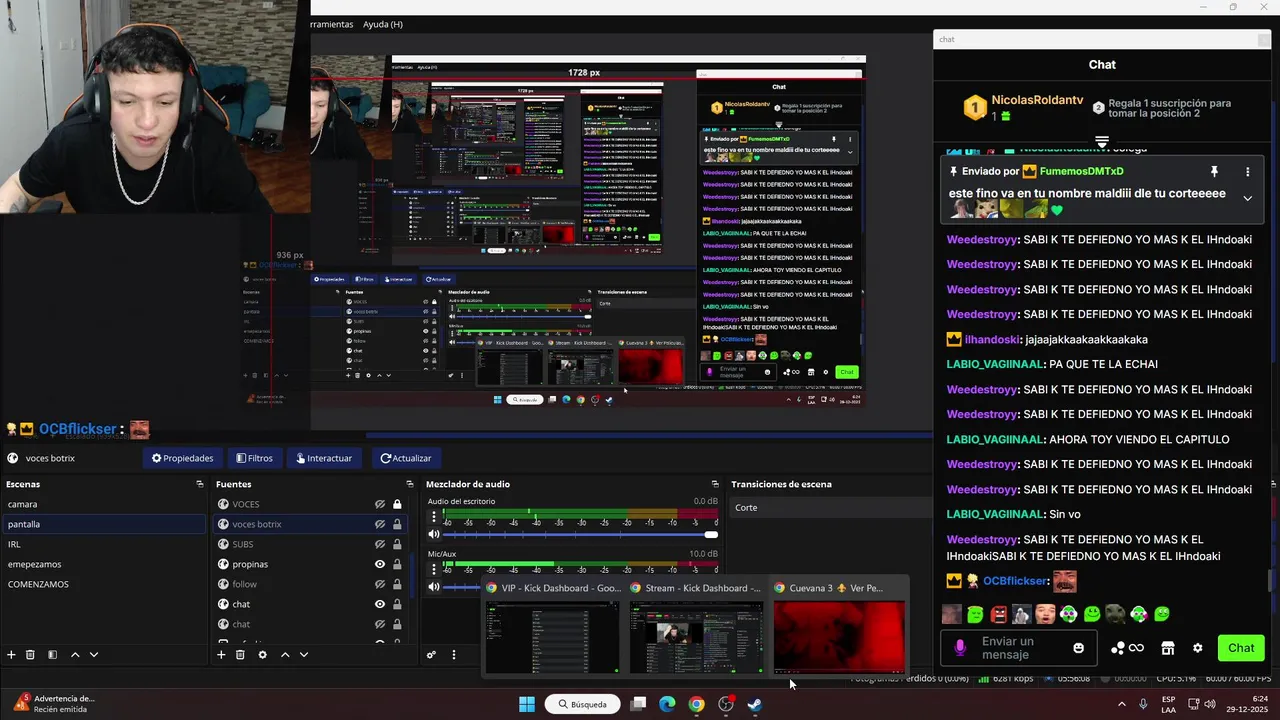
Task: Open emoji picker in chat input
Action: coord(1078,648)
